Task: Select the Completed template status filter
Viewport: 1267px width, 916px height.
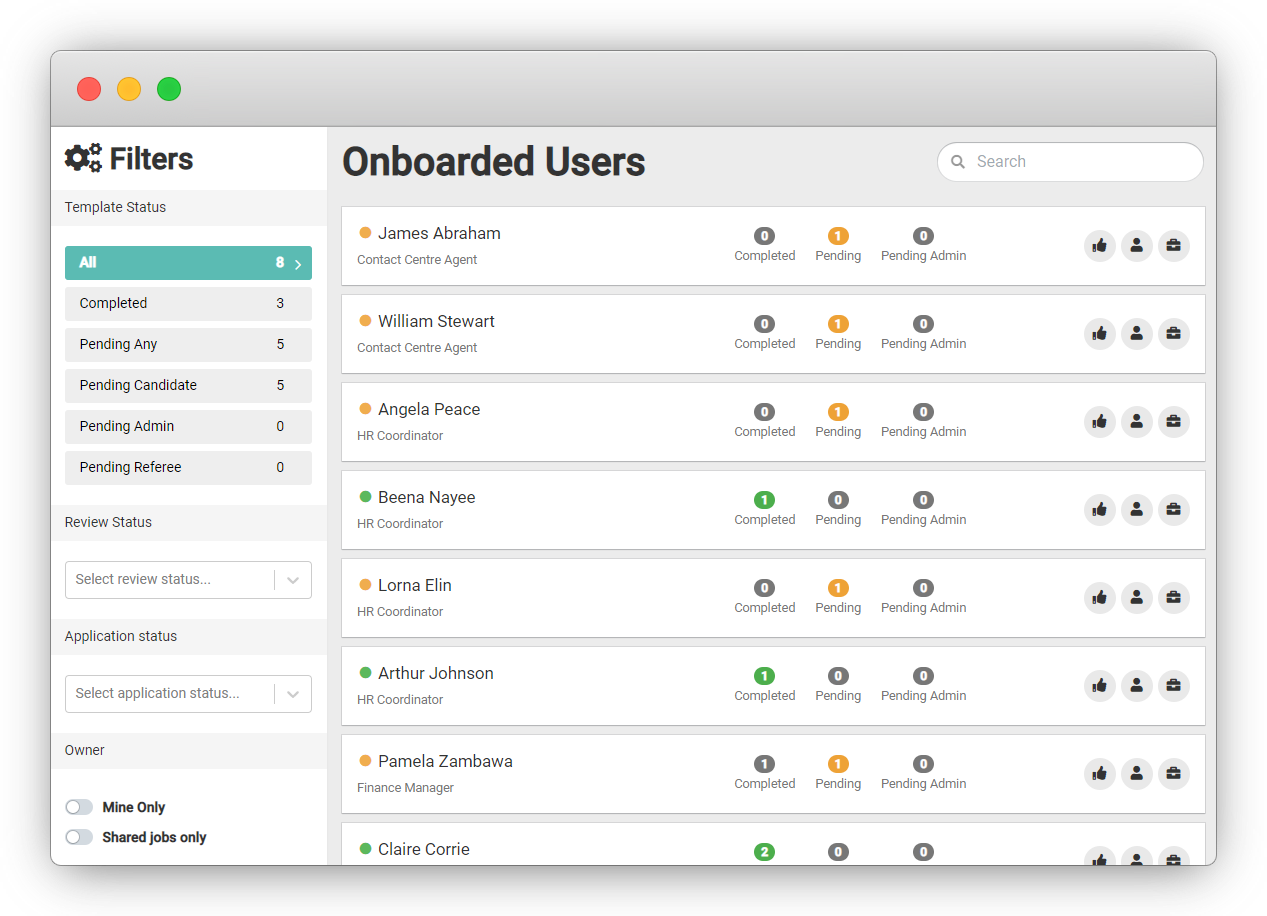Action: 188,304
